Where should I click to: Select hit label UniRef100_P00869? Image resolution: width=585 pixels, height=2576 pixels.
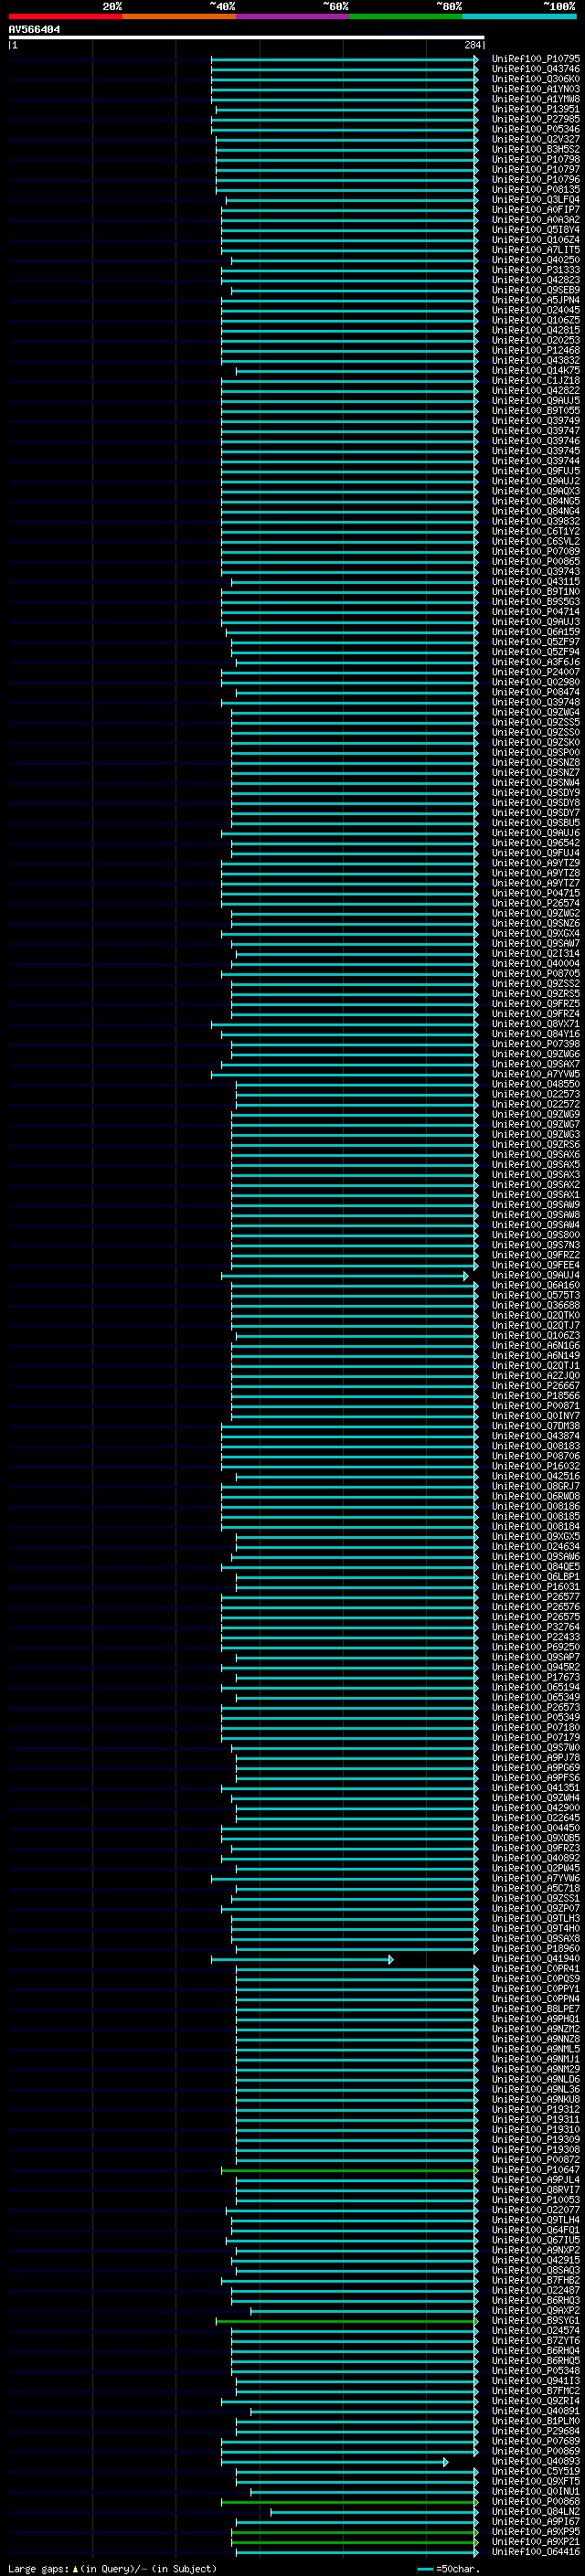536,2451
